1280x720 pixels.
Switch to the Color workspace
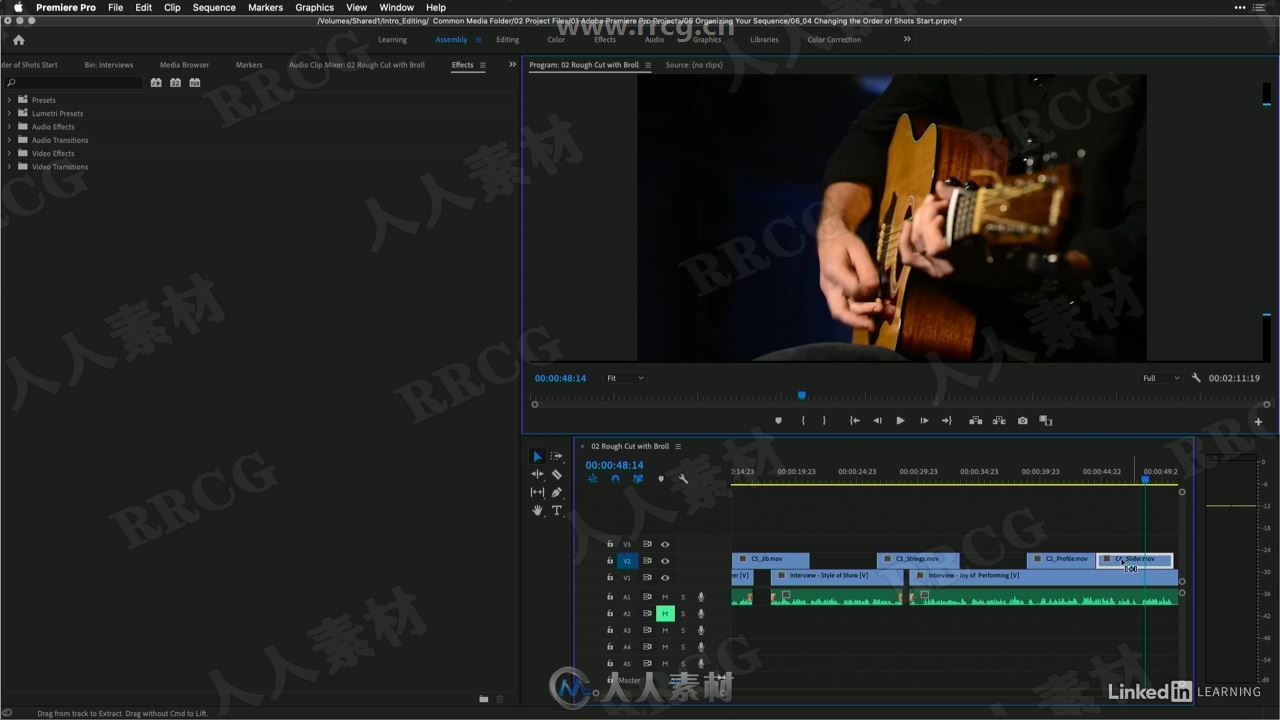(556, 40)
